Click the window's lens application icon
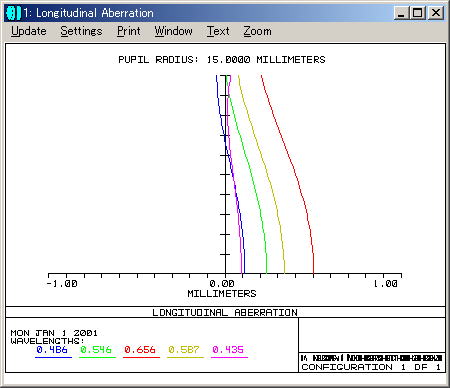 coord(13,13)
